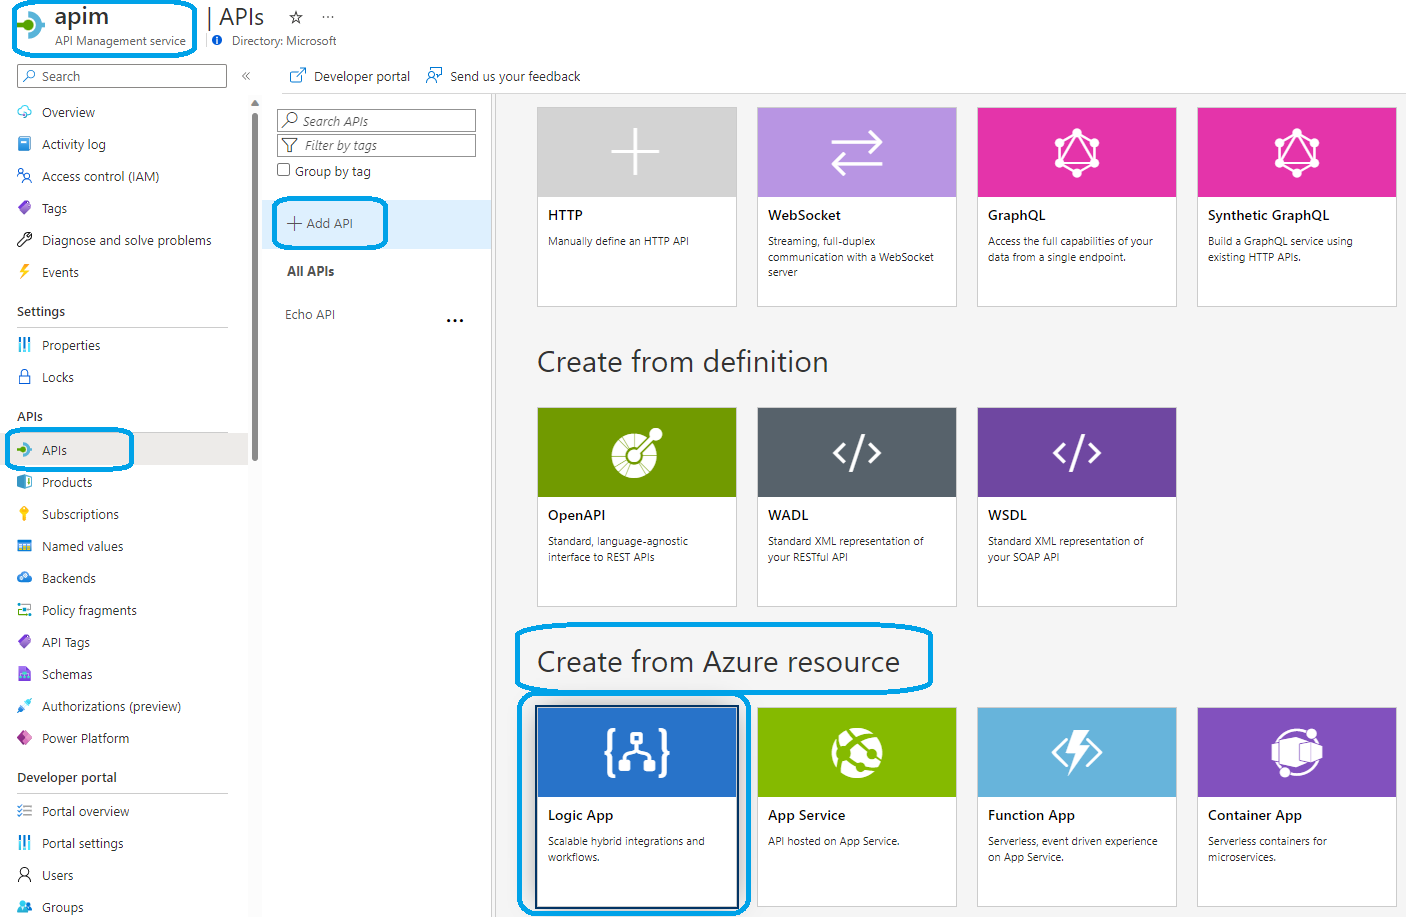Click the apim service logo icon
This screenshot has height=917, width=1406.
[x=31, y=25]
